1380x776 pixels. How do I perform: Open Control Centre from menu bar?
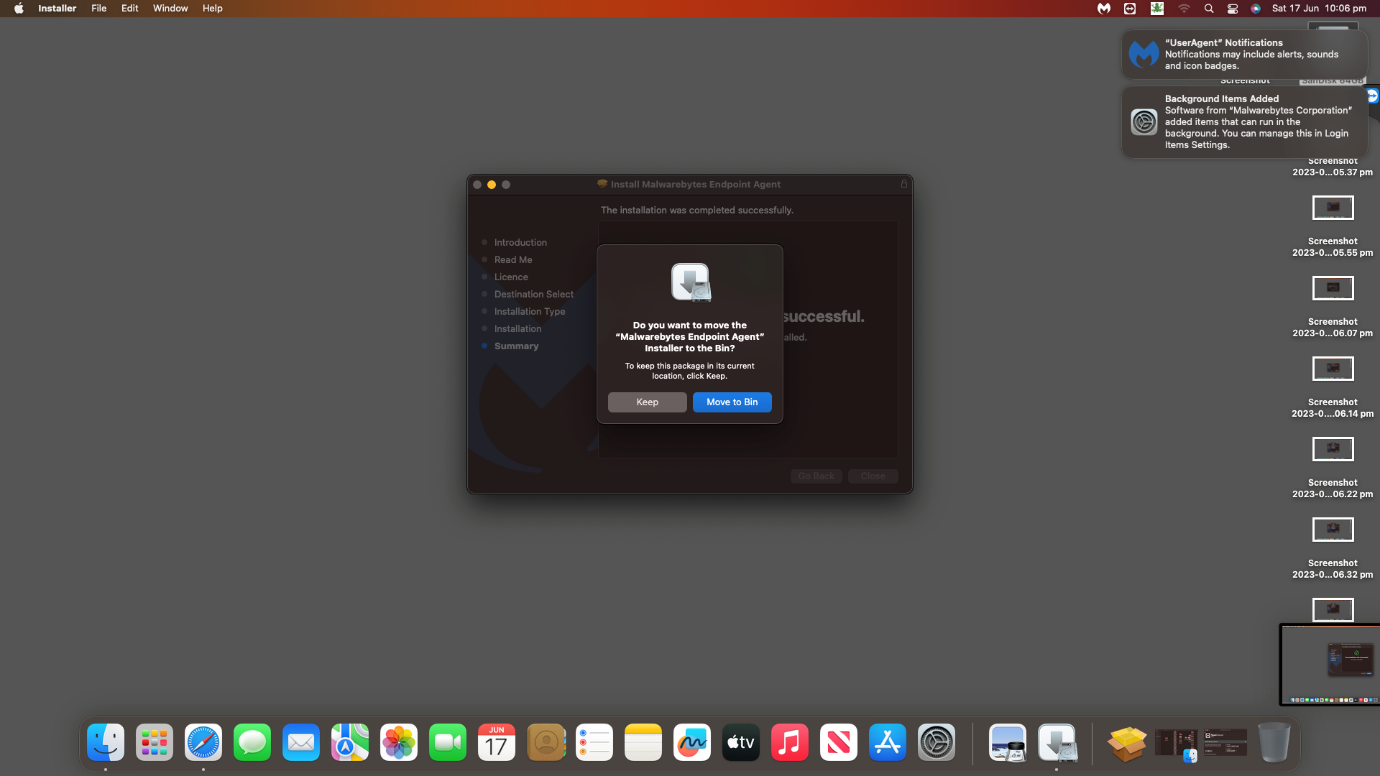[1233, 8]
